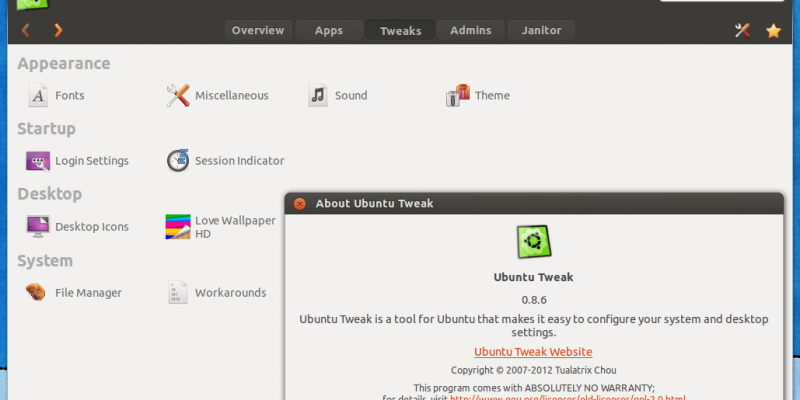800x400 pixels.
Task: Click in the search field at the top right
Action: [x=722, y=1]
